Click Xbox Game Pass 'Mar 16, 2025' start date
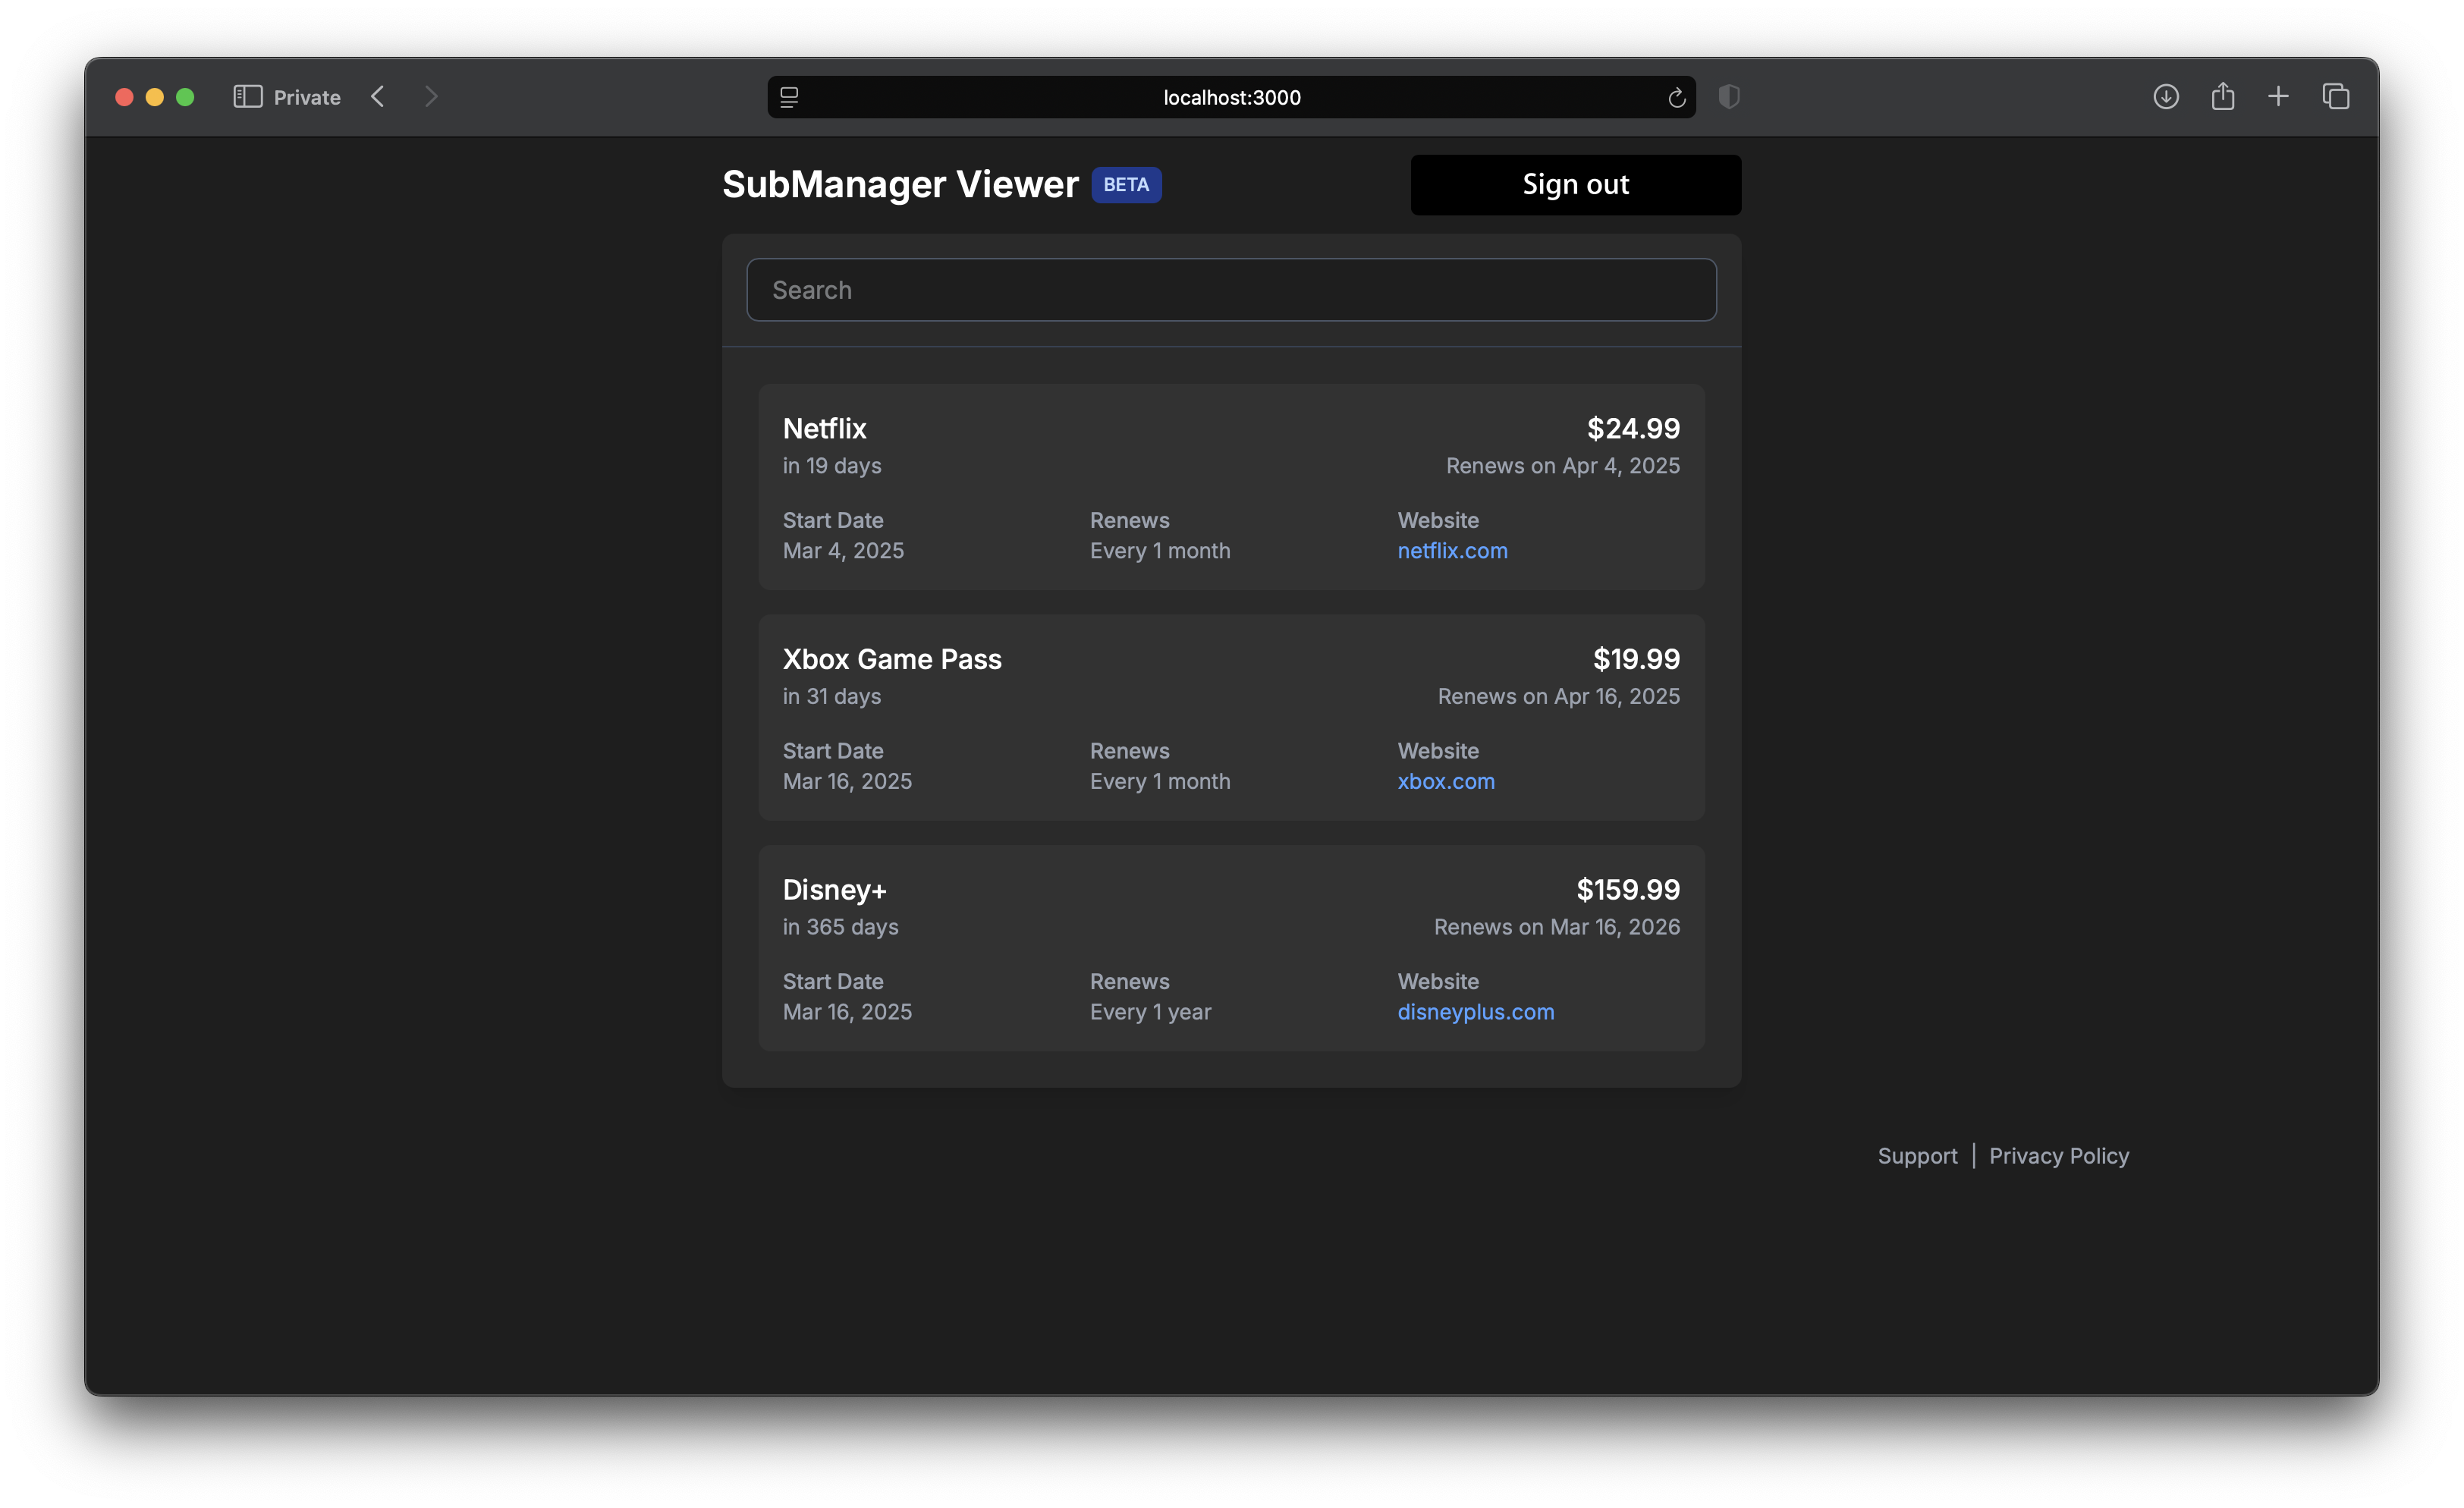The height and width of the screenshot is (1508, 2464). [x=847, y=781]
